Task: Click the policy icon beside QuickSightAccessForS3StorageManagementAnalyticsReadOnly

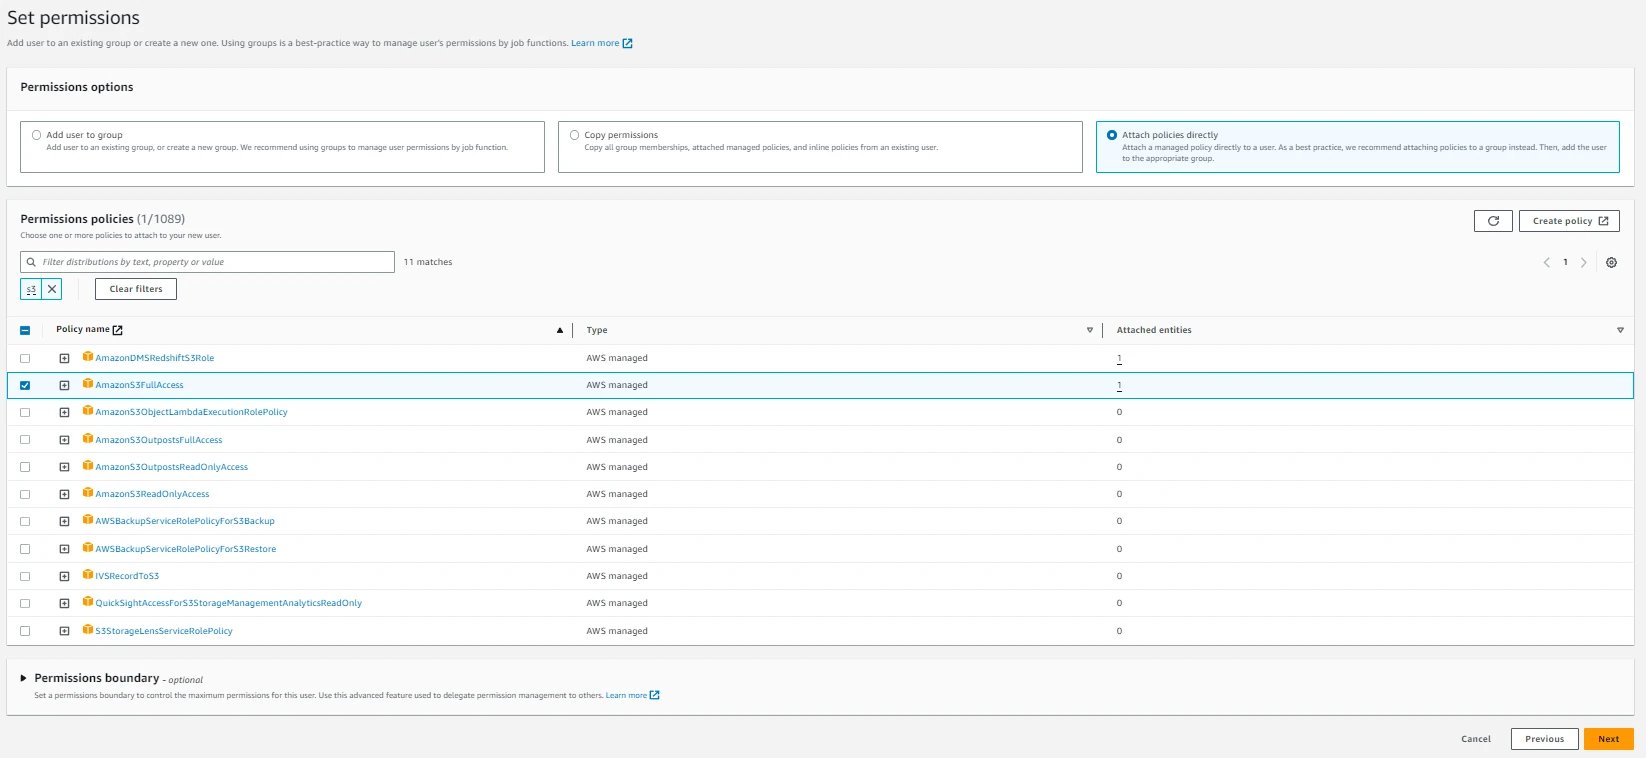Action: 88,602
